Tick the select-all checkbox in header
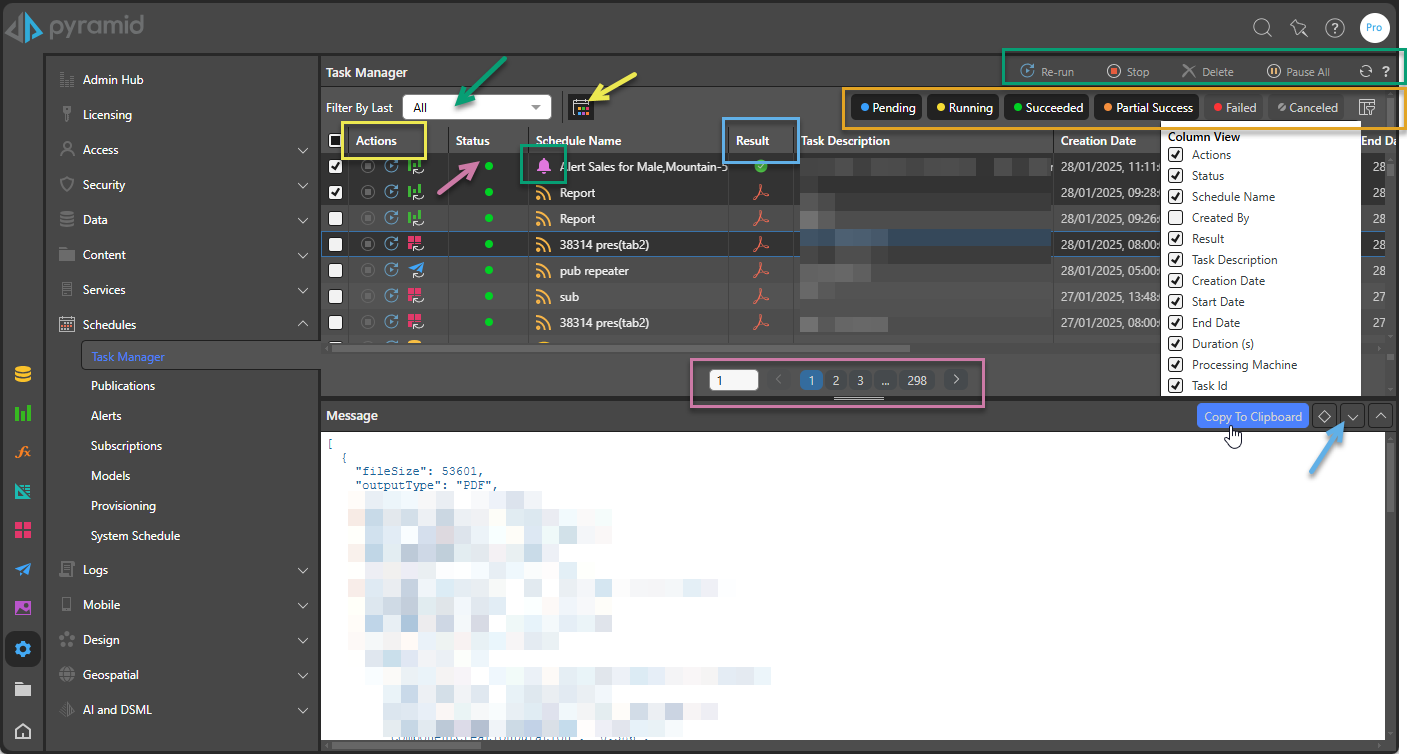The image size is (1407, 754). 335,141
